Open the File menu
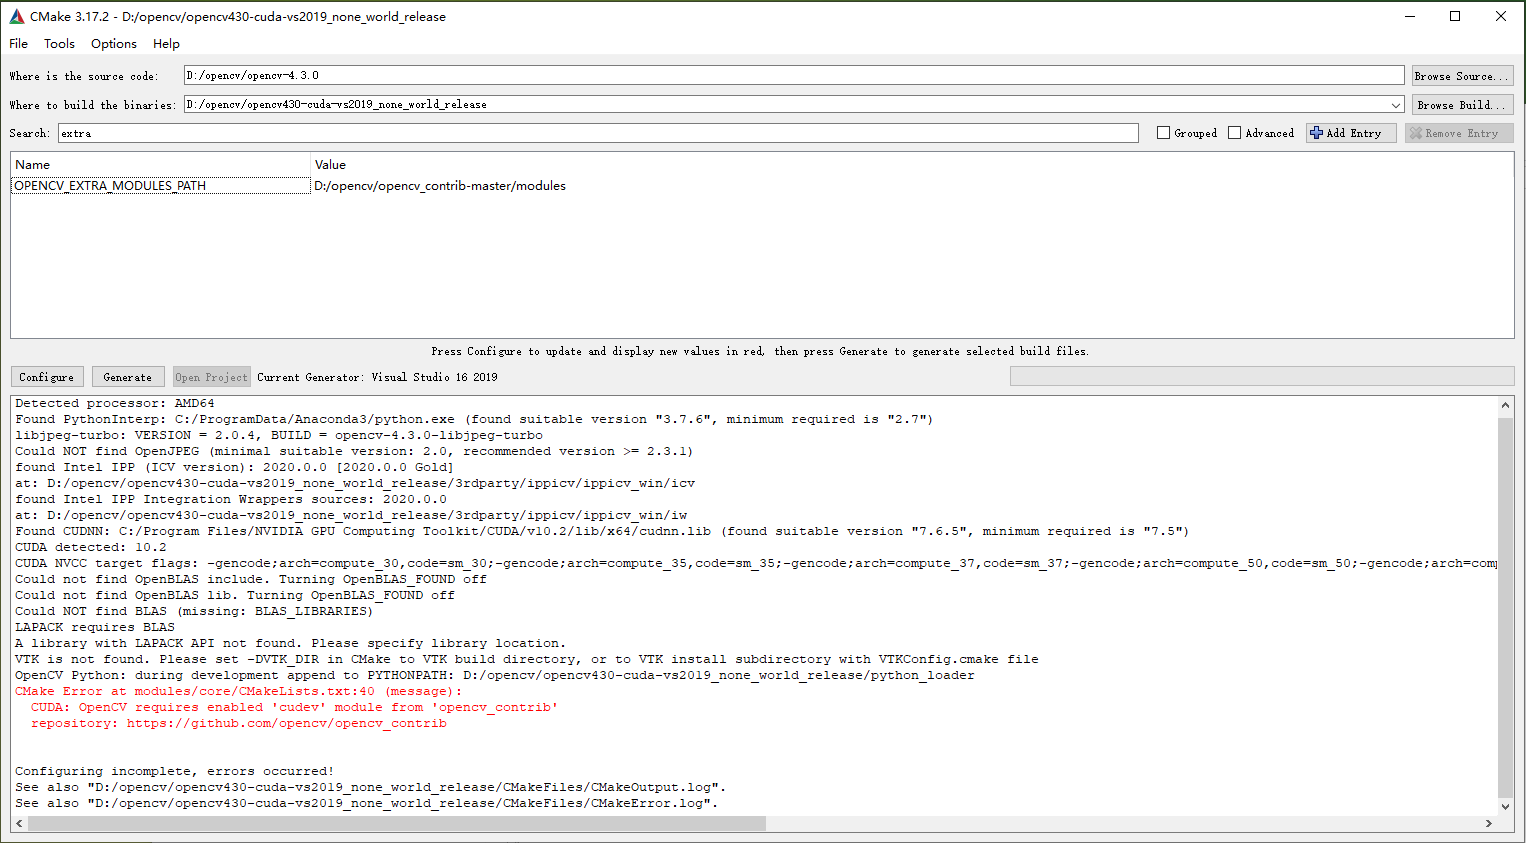The width and height of the screenshot is (1526, 843). [18, 43]
